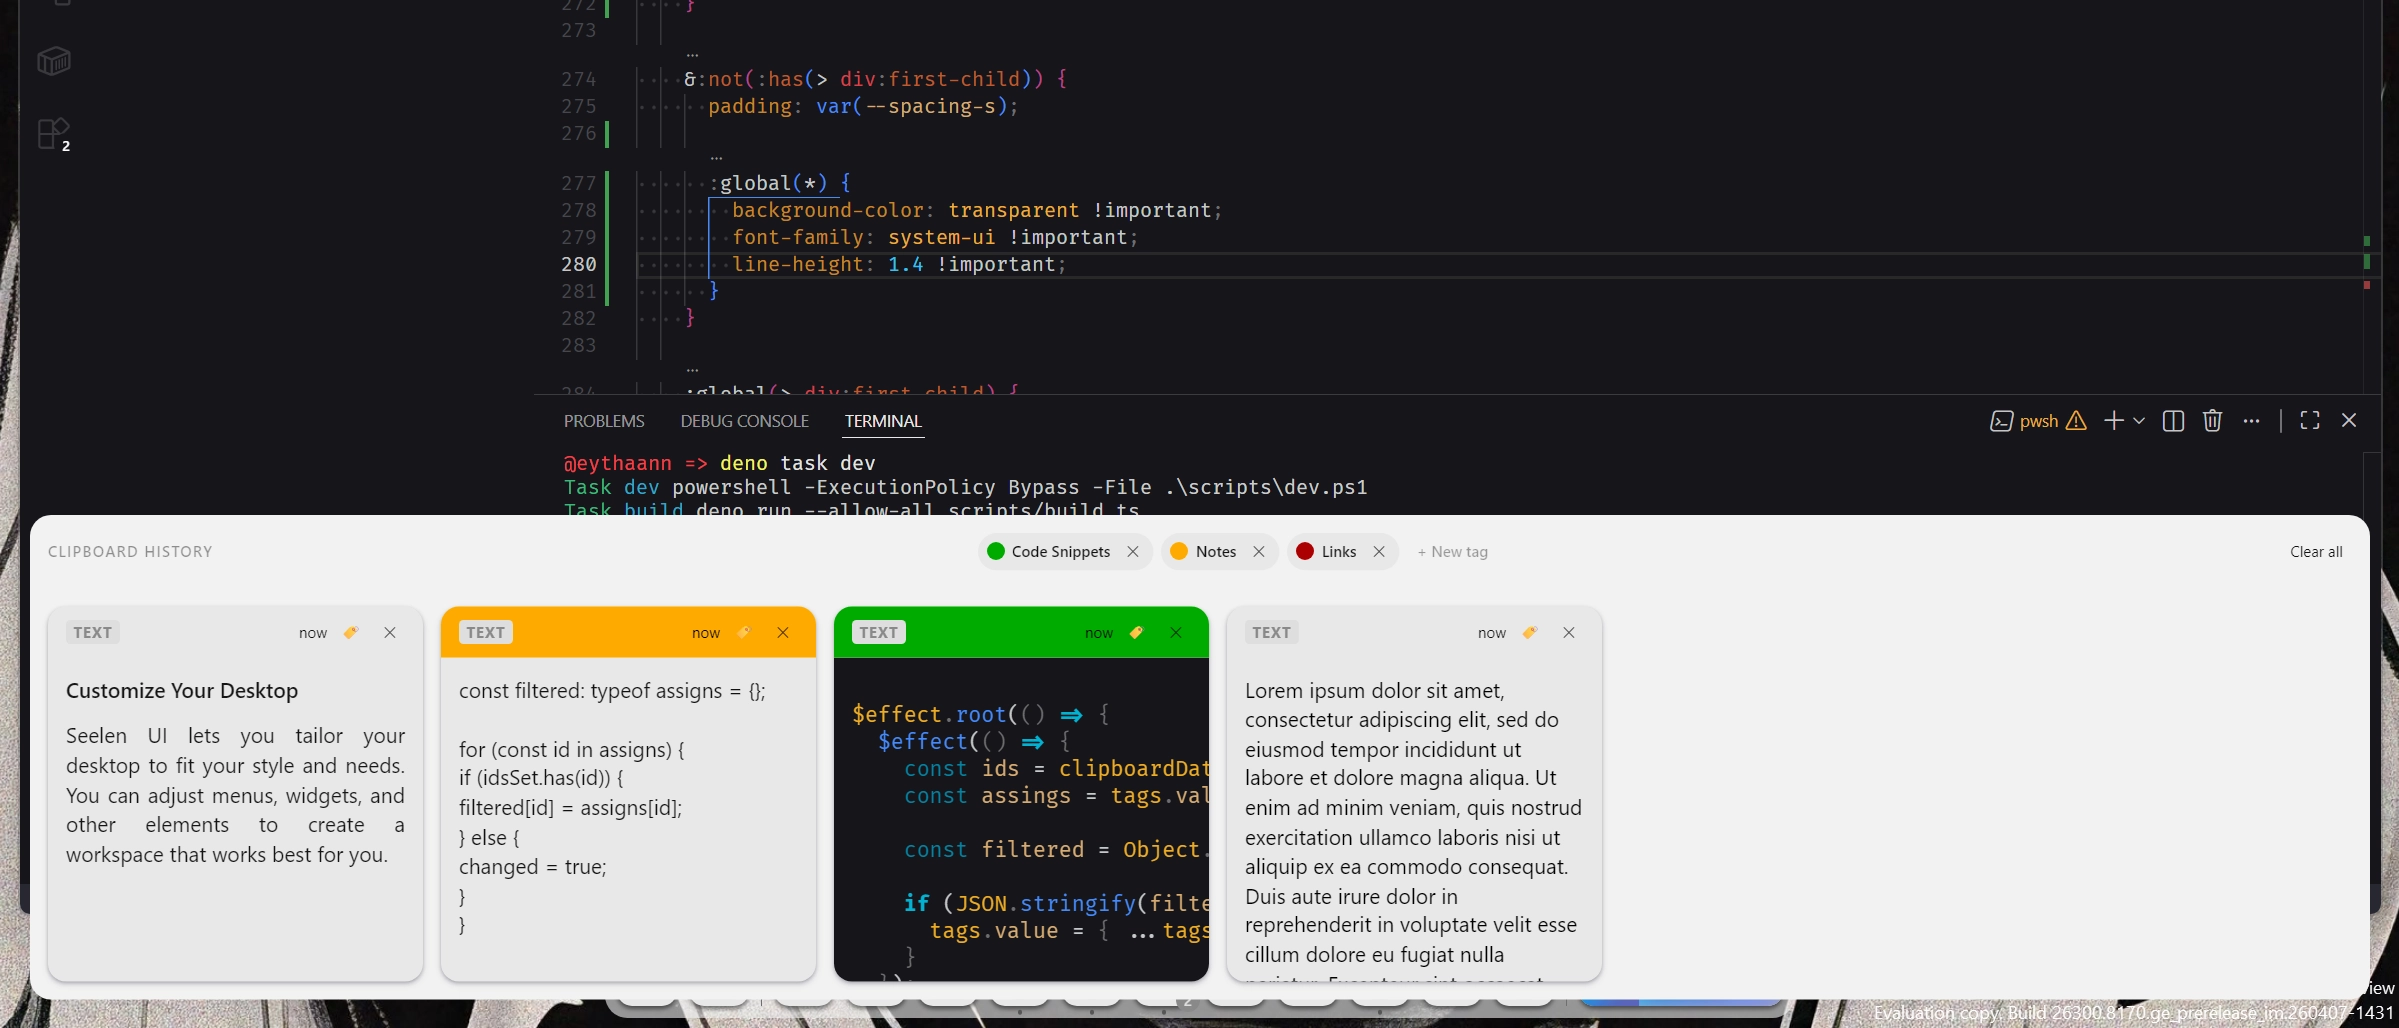Viewport: 2399px width, 1028px height.
Task: Split the terminal panel
Action: click(x=2173, y=421)
